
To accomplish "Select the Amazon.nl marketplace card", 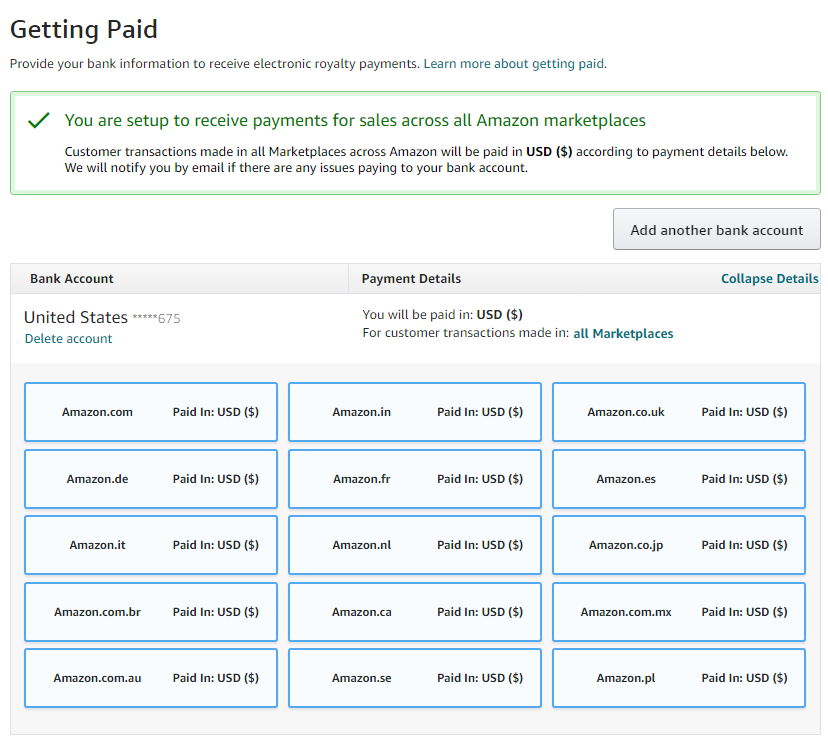I will tap(415, 545).
